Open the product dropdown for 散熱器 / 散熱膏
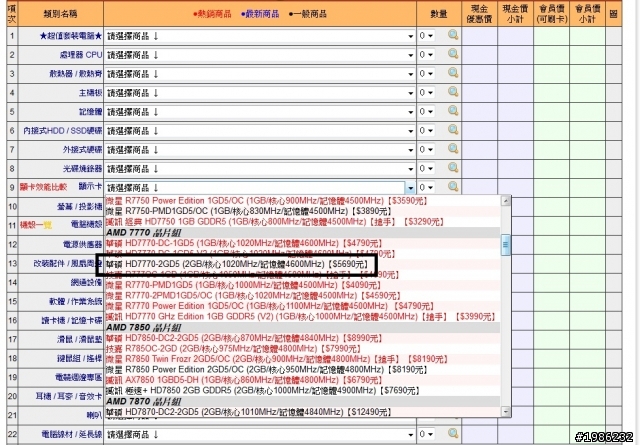 260,74
